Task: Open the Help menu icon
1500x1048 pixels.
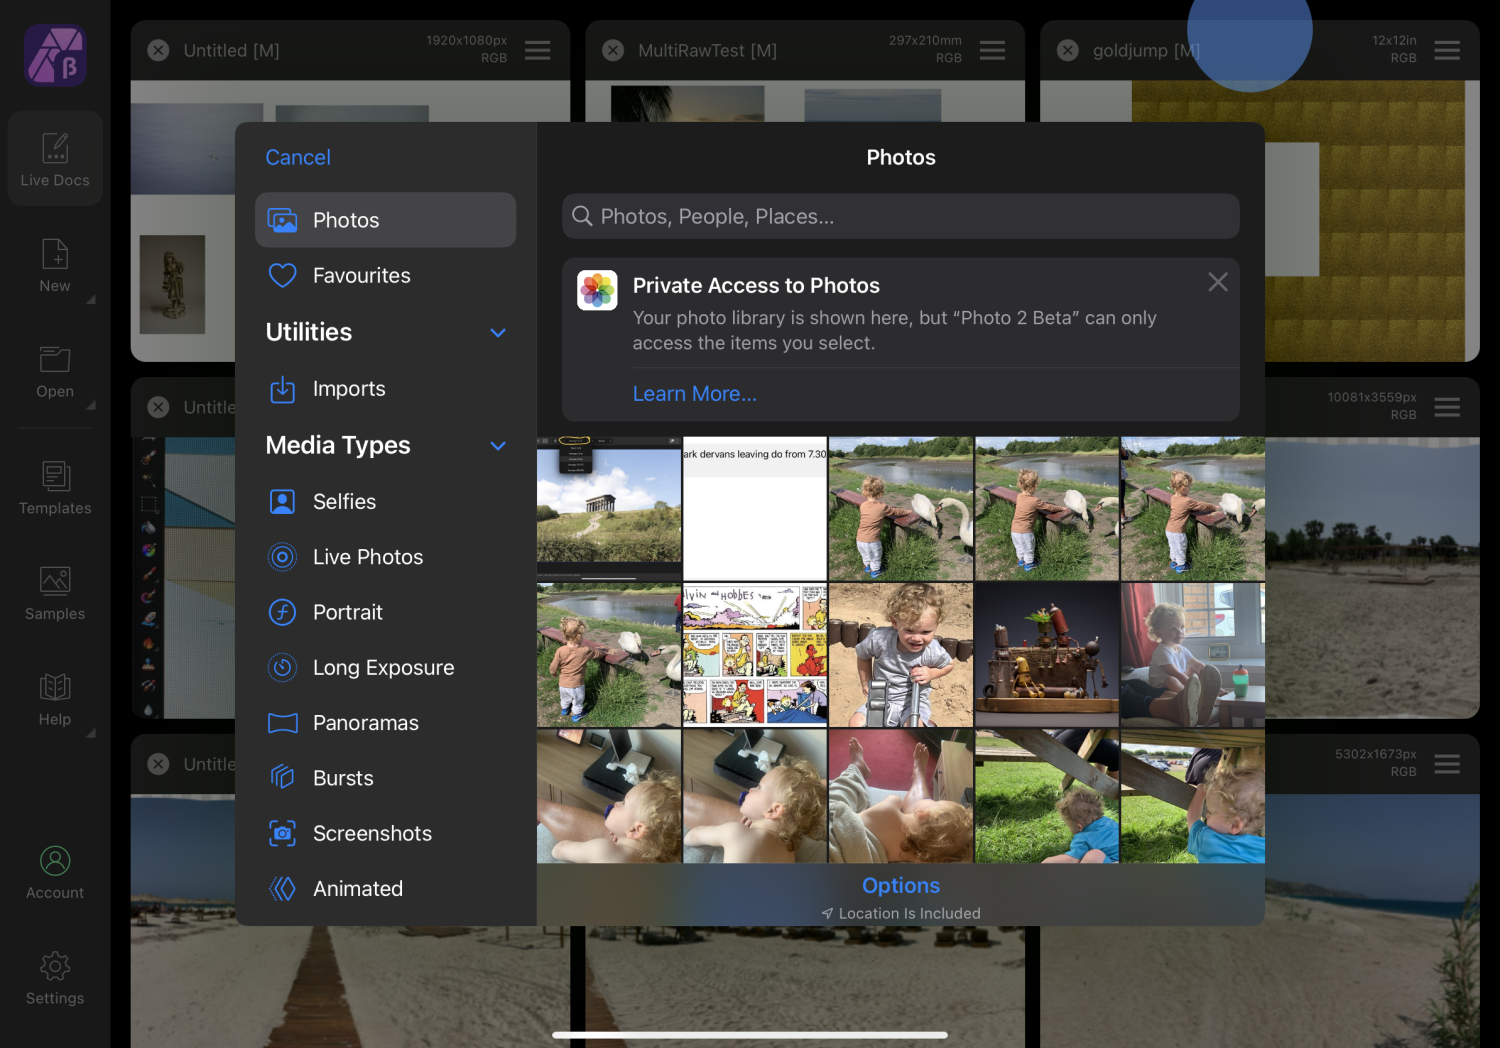Action: (55, 698)
